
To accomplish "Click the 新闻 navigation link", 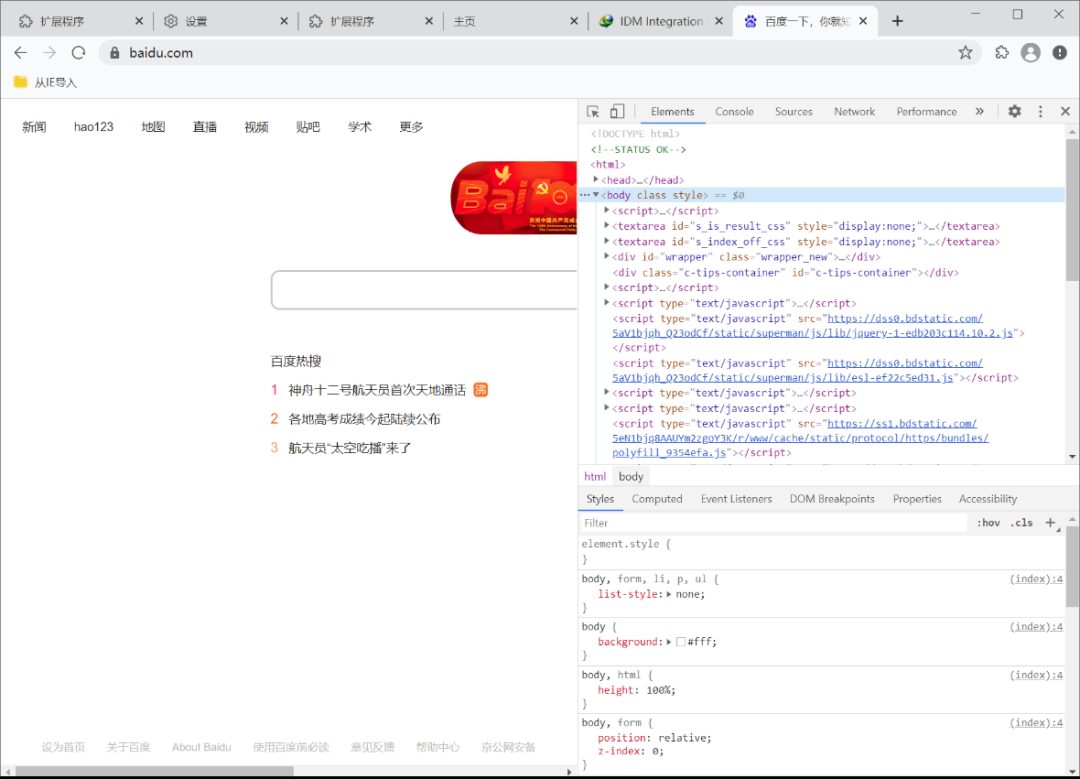I will coord(34,127).
